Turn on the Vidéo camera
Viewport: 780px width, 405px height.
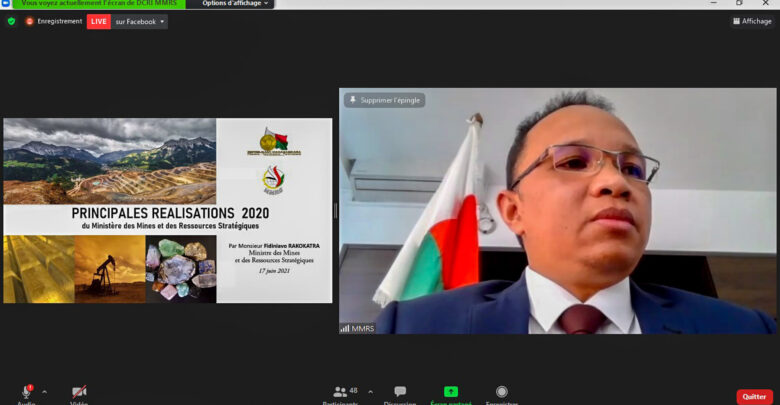pos(79,392)
